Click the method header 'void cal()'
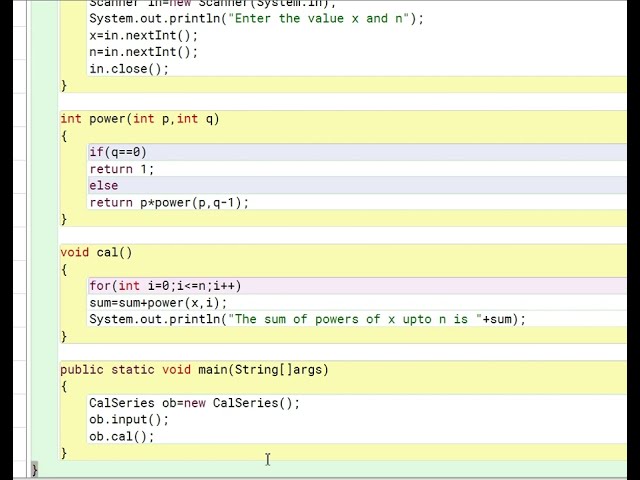The width and height of the screenshot is (640, 480). click(96, 253)
